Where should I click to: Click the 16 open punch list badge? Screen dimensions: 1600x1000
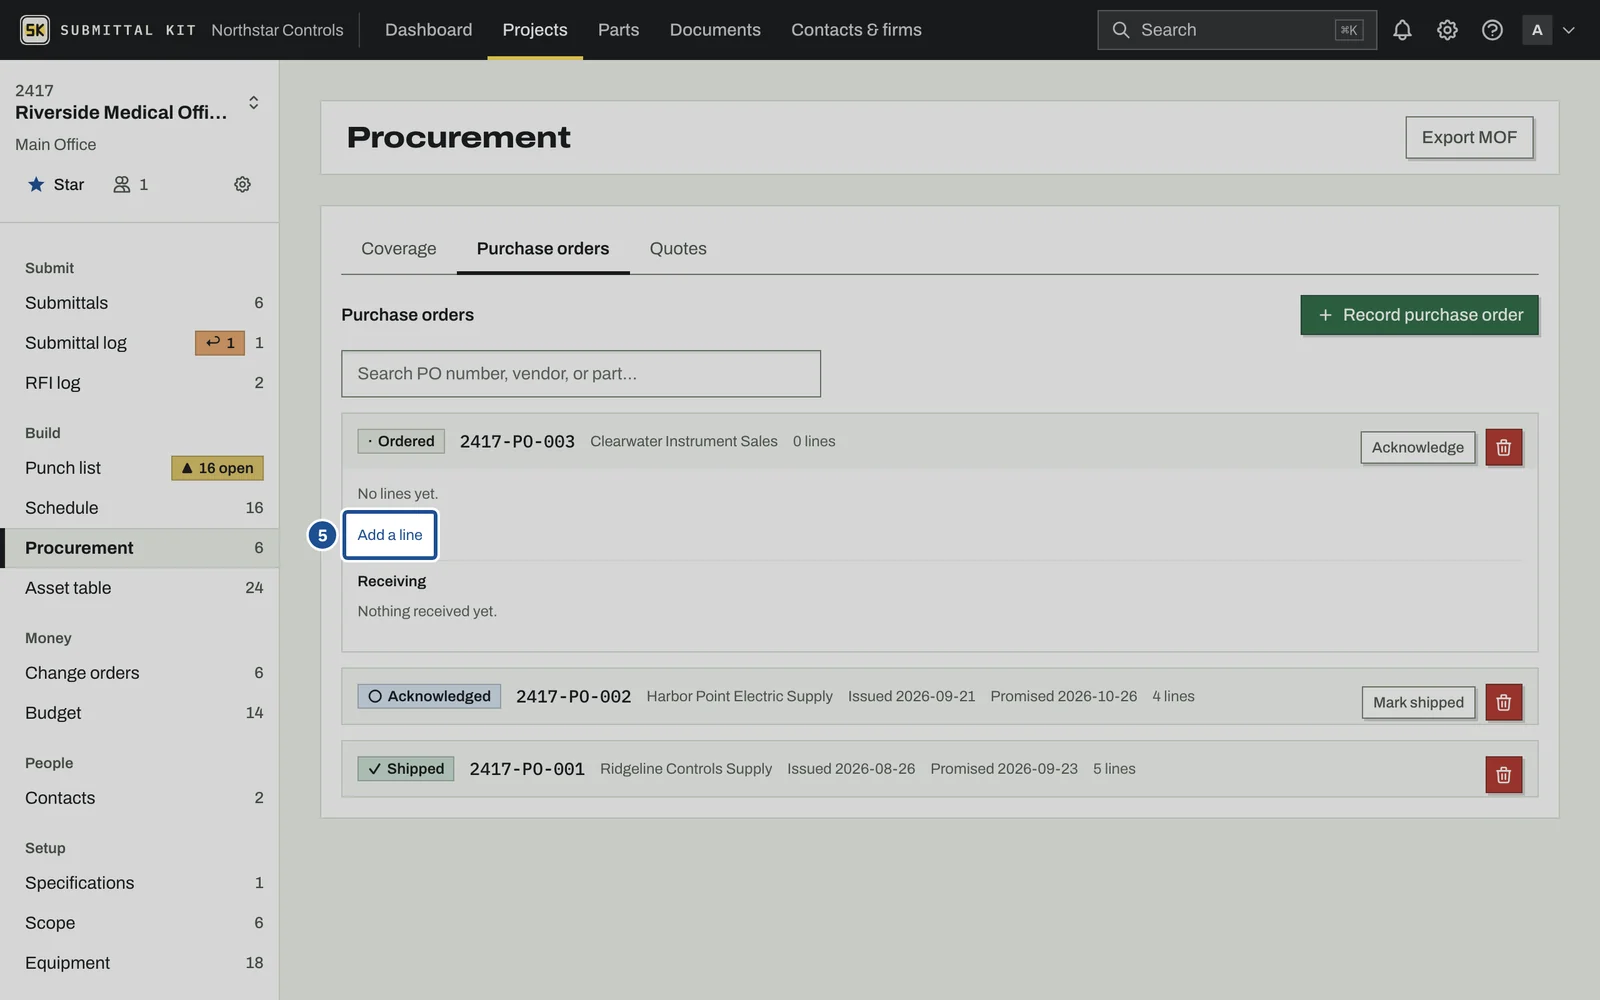tap(217, 468)
